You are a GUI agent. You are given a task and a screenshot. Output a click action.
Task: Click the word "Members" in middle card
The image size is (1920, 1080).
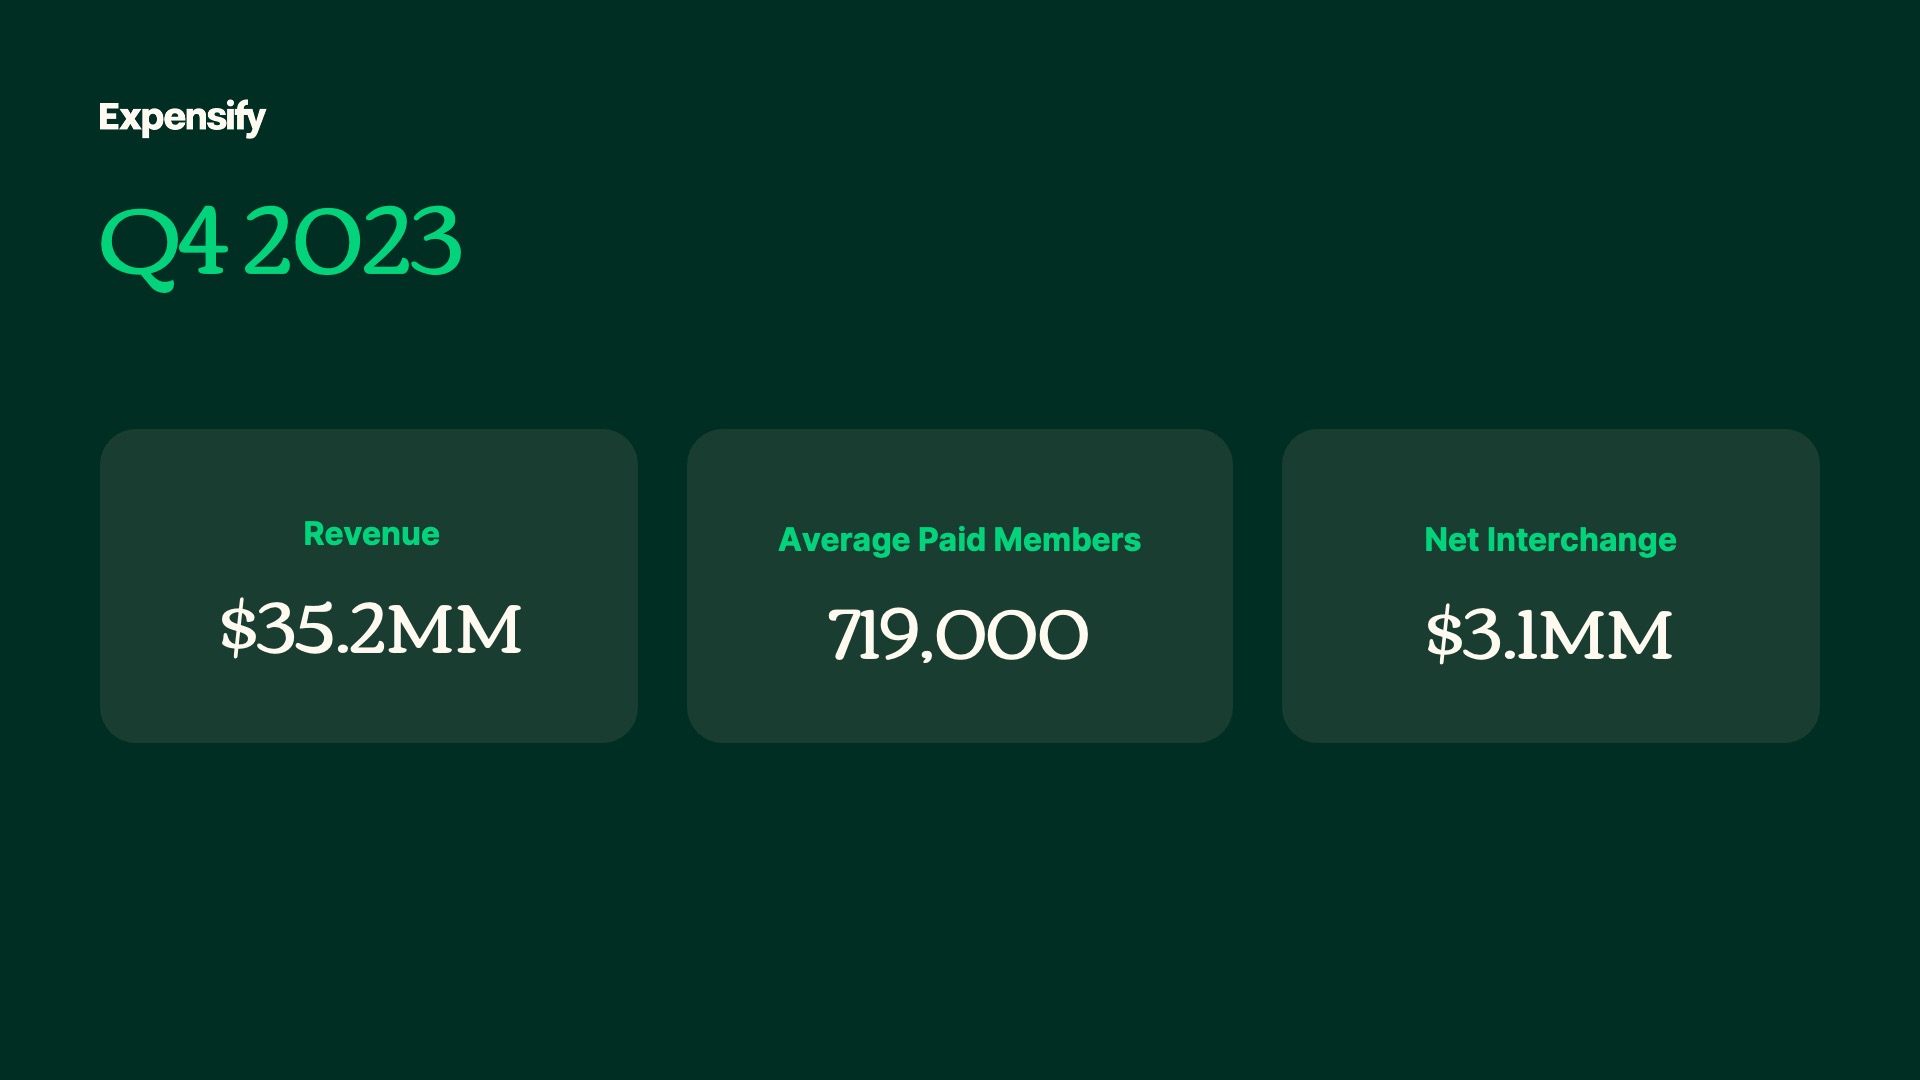tap(1067, 540)
